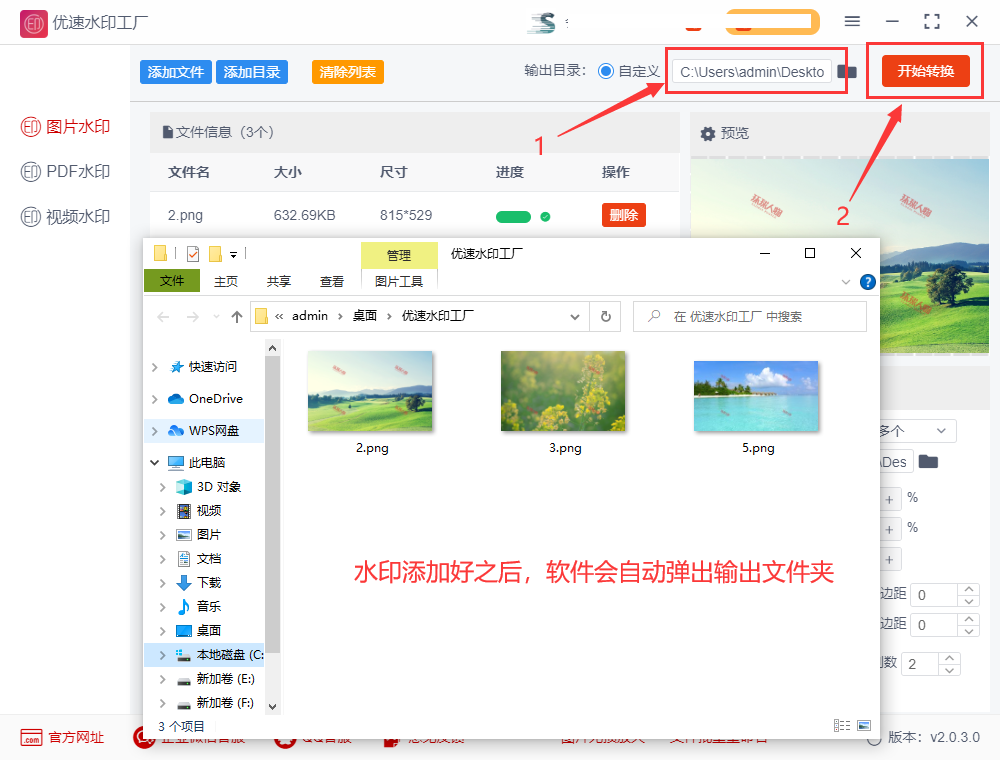The image size is (1000, 760).
Task: Switch Explorer to large icons view
Action: pyautogui.click(x=864, y=726)
